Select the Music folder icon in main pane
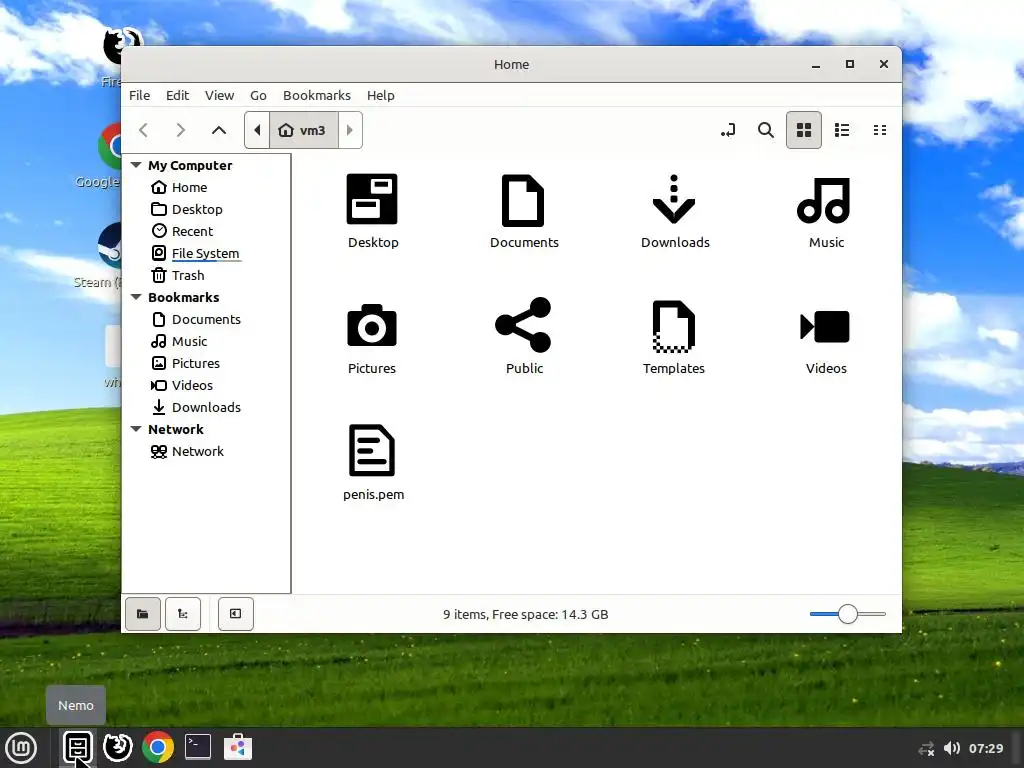This screenshot has width=1024, height=768. click(824, 200)
